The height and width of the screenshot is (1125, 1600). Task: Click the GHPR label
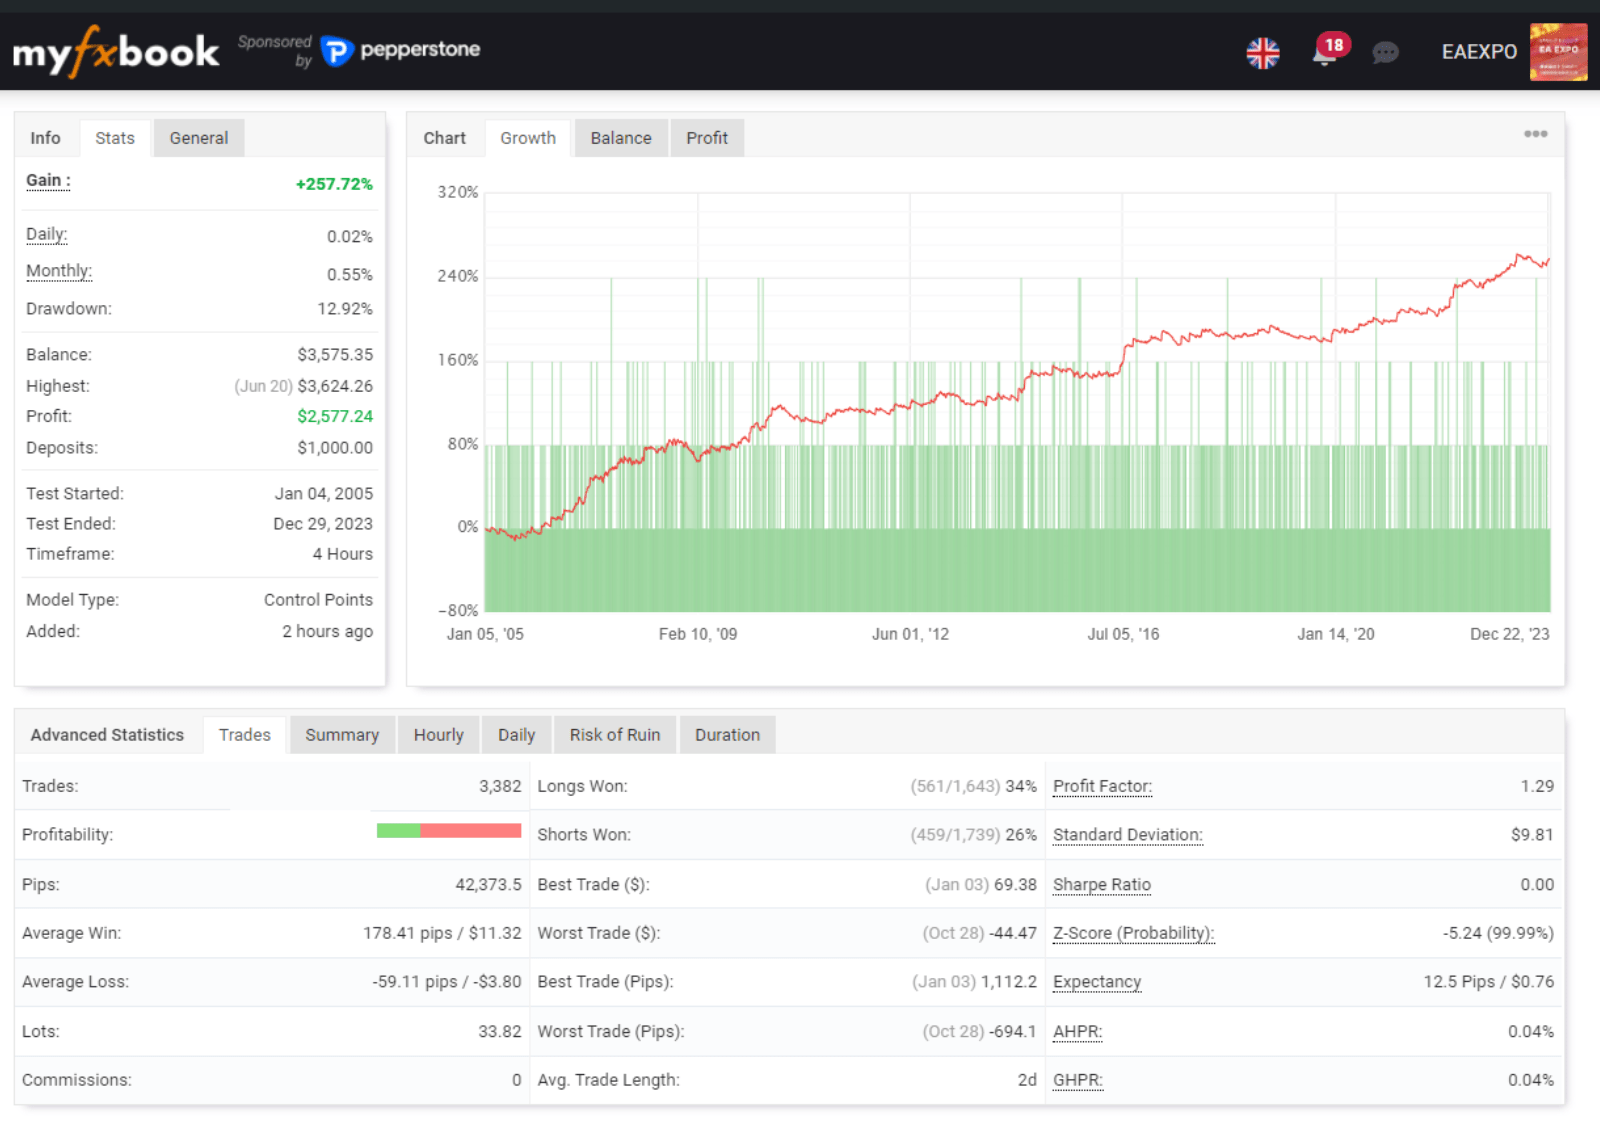click(x=1078, y=1080)
